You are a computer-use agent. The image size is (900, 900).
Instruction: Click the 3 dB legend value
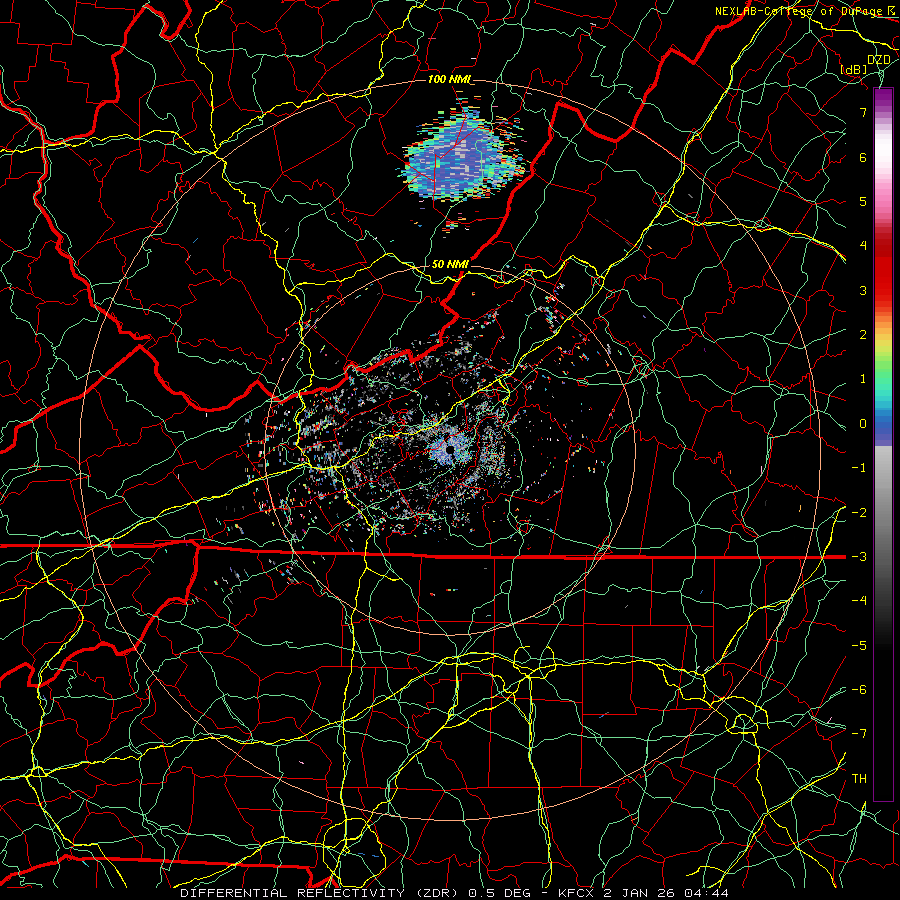point(863,290)
